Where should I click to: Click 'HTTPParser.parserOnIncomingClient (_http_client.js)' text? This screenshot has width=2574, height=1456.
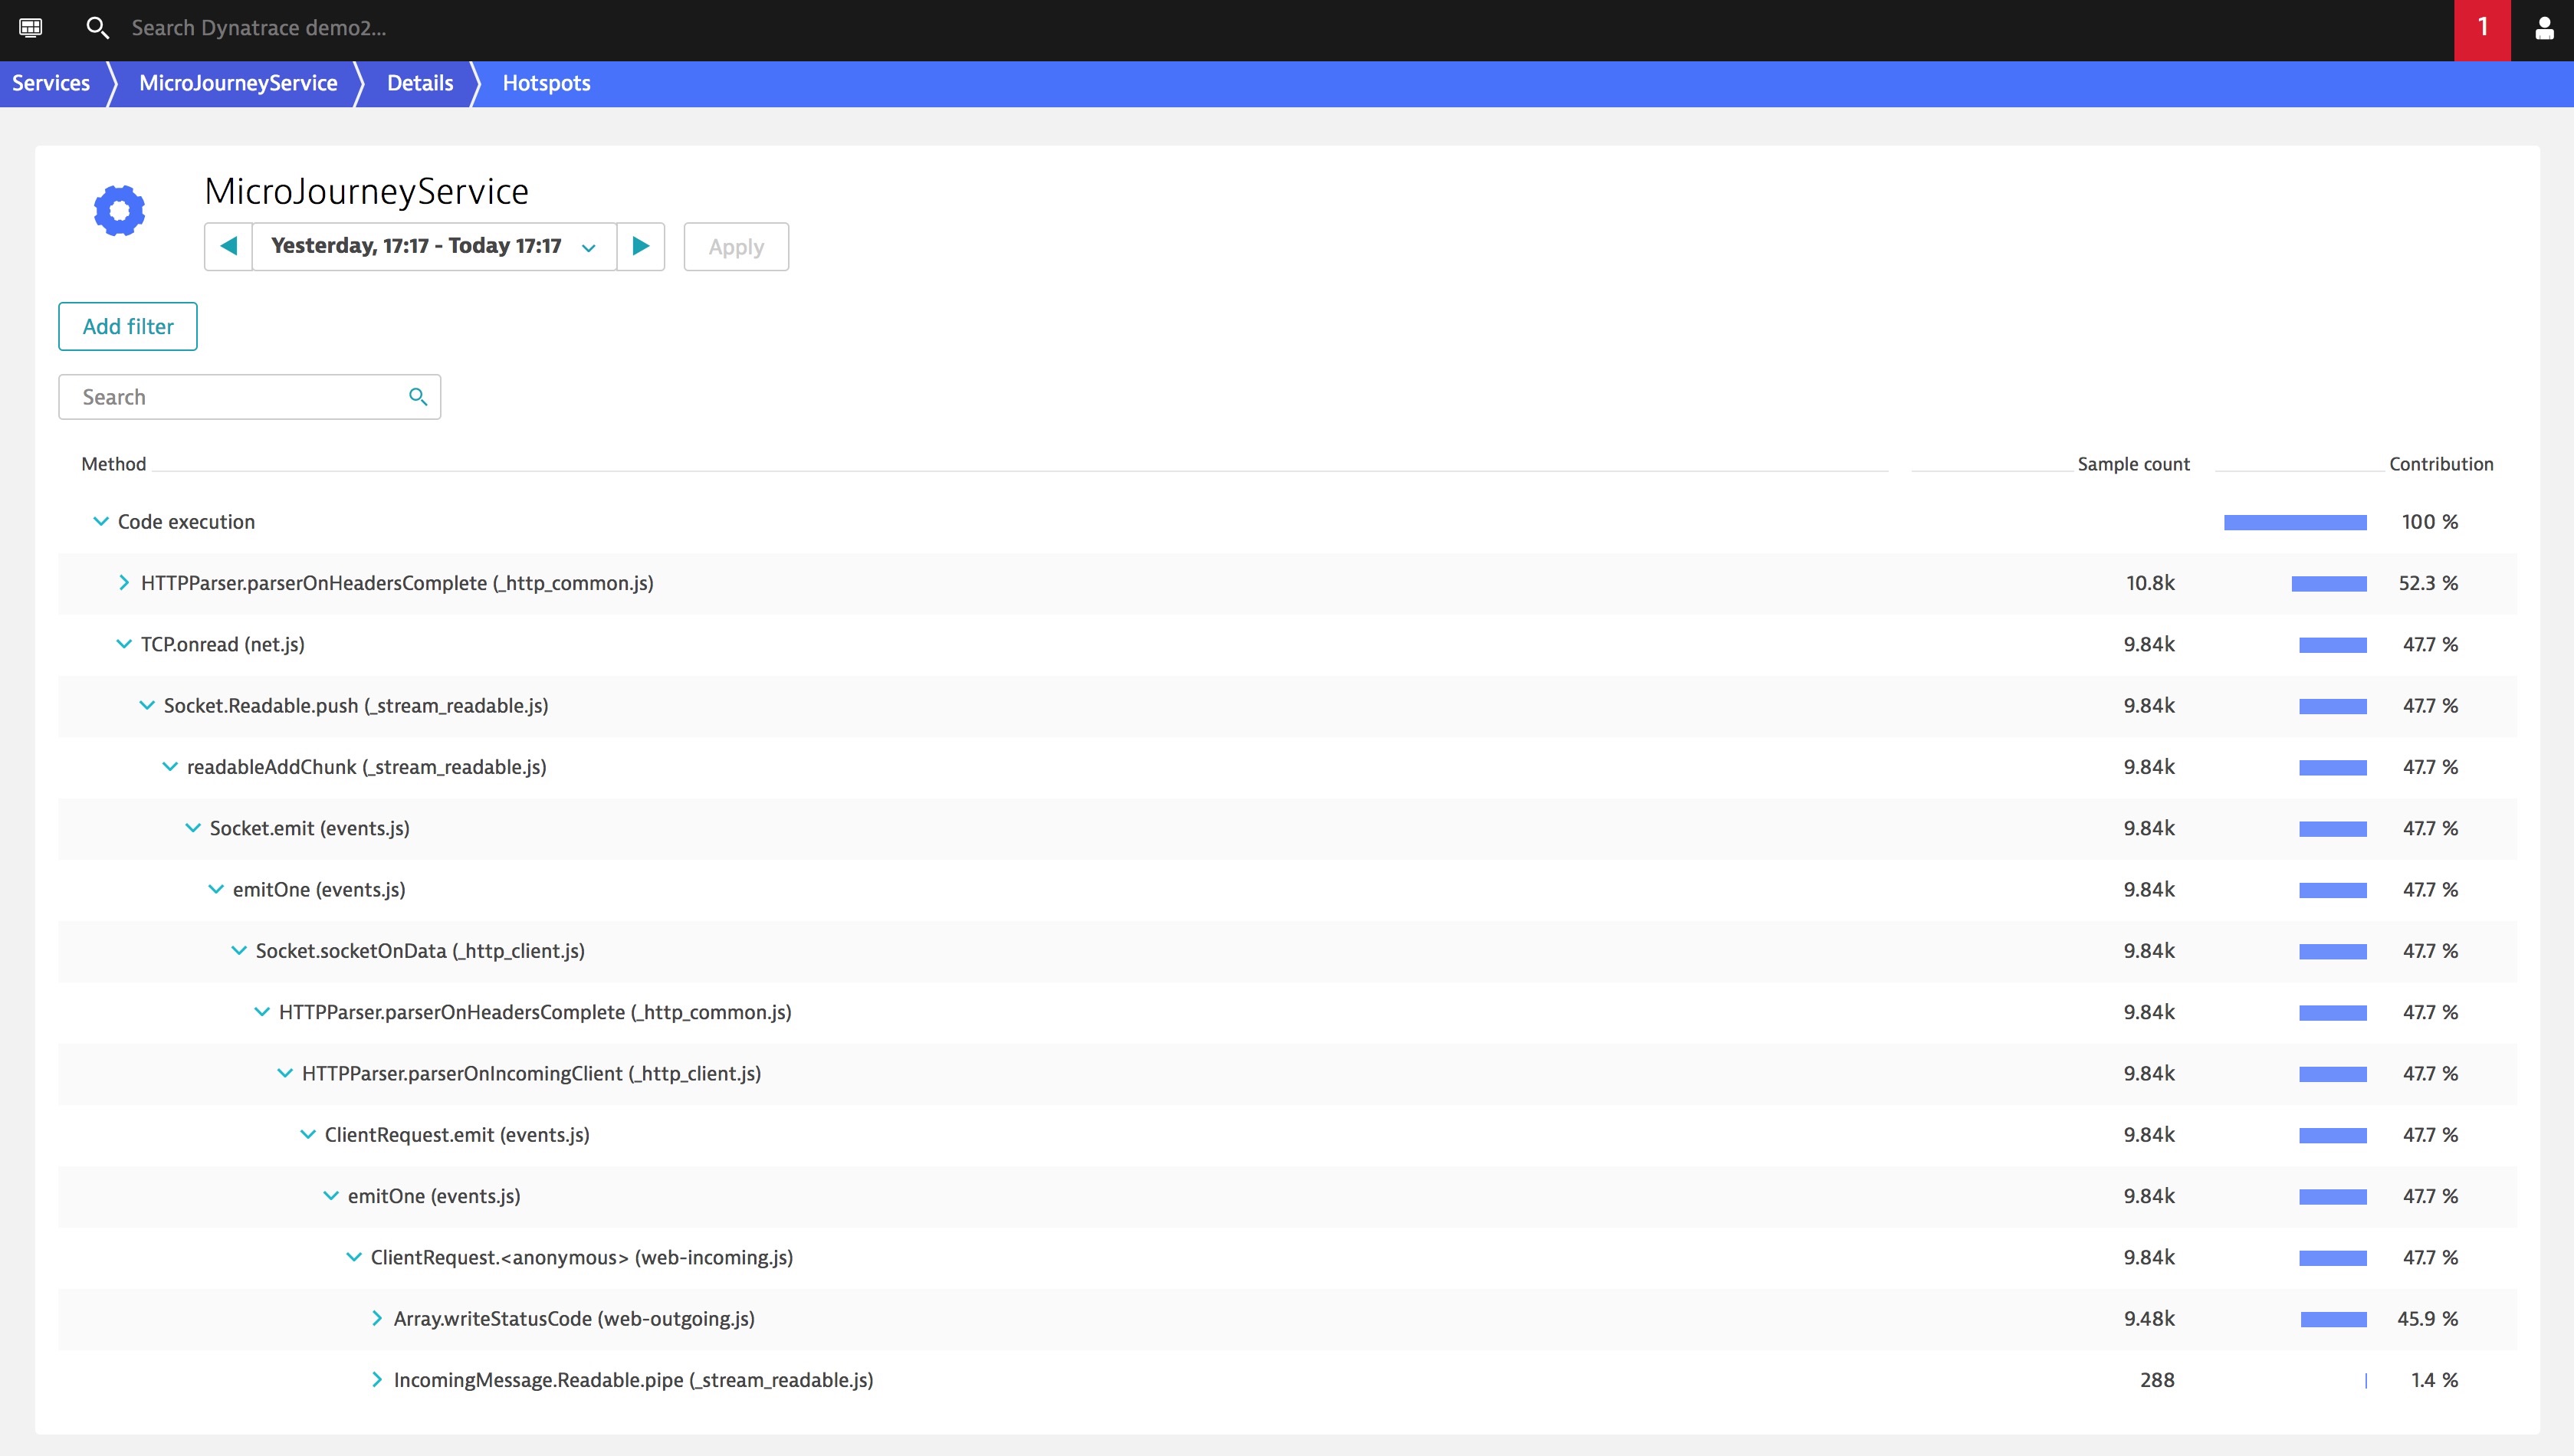[531, 1073]
